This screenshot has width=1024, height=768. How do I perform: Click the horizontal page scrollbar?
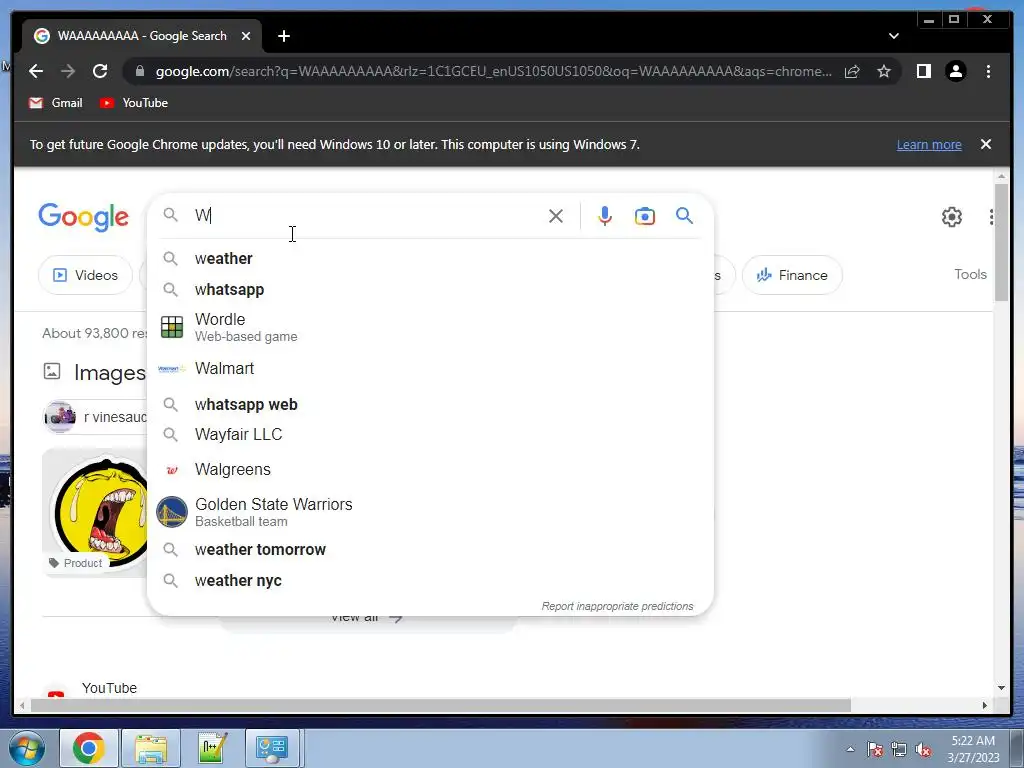[441, 705]
